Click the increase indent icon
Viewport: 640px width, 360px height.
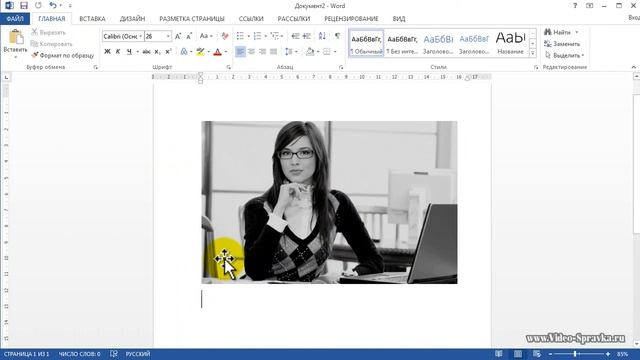click(x=307, y=36)
